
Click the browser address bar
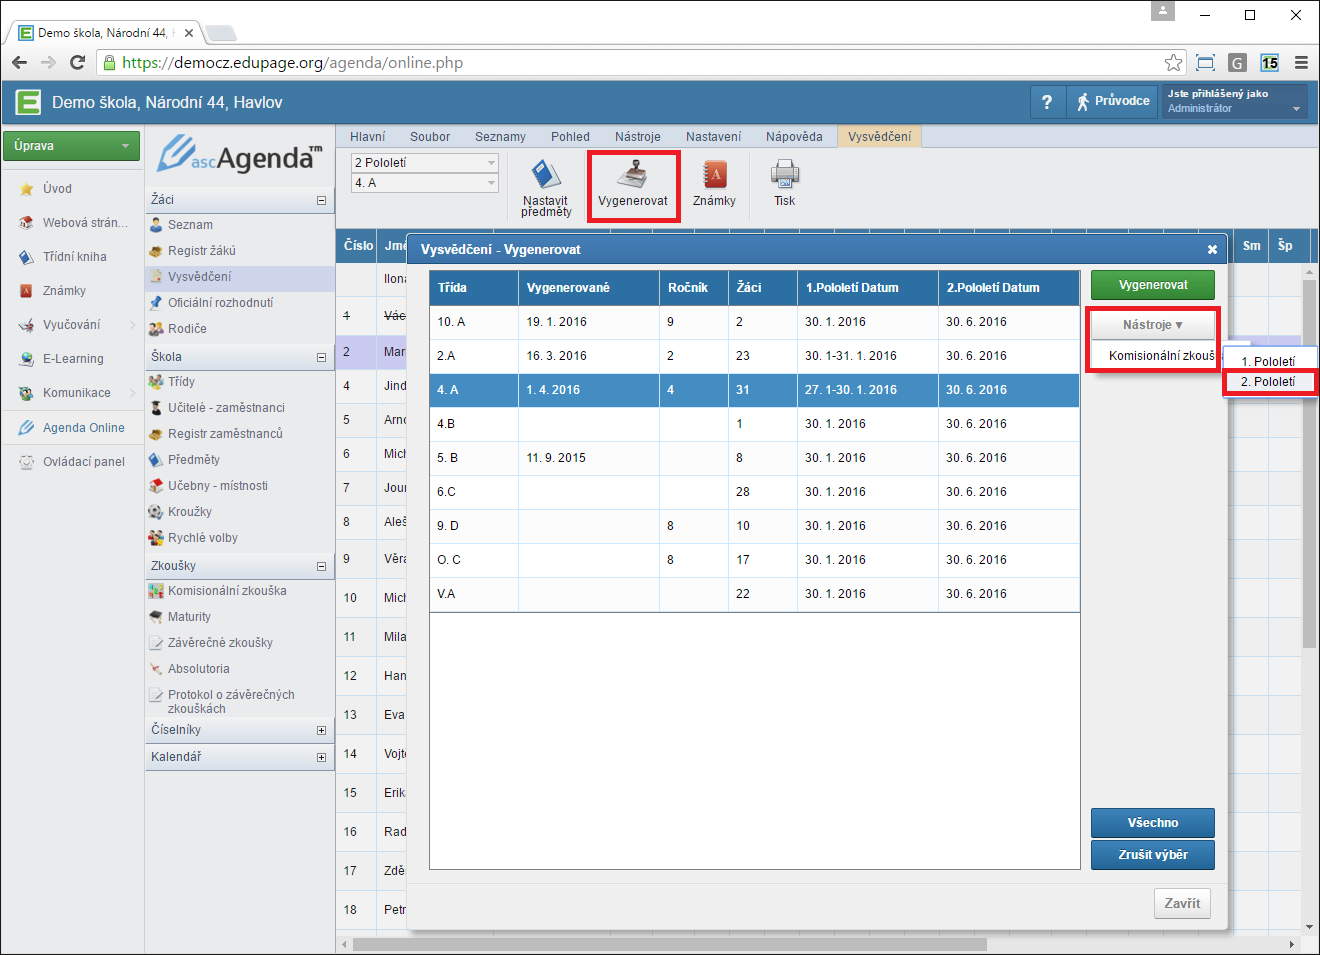(640, 62)
